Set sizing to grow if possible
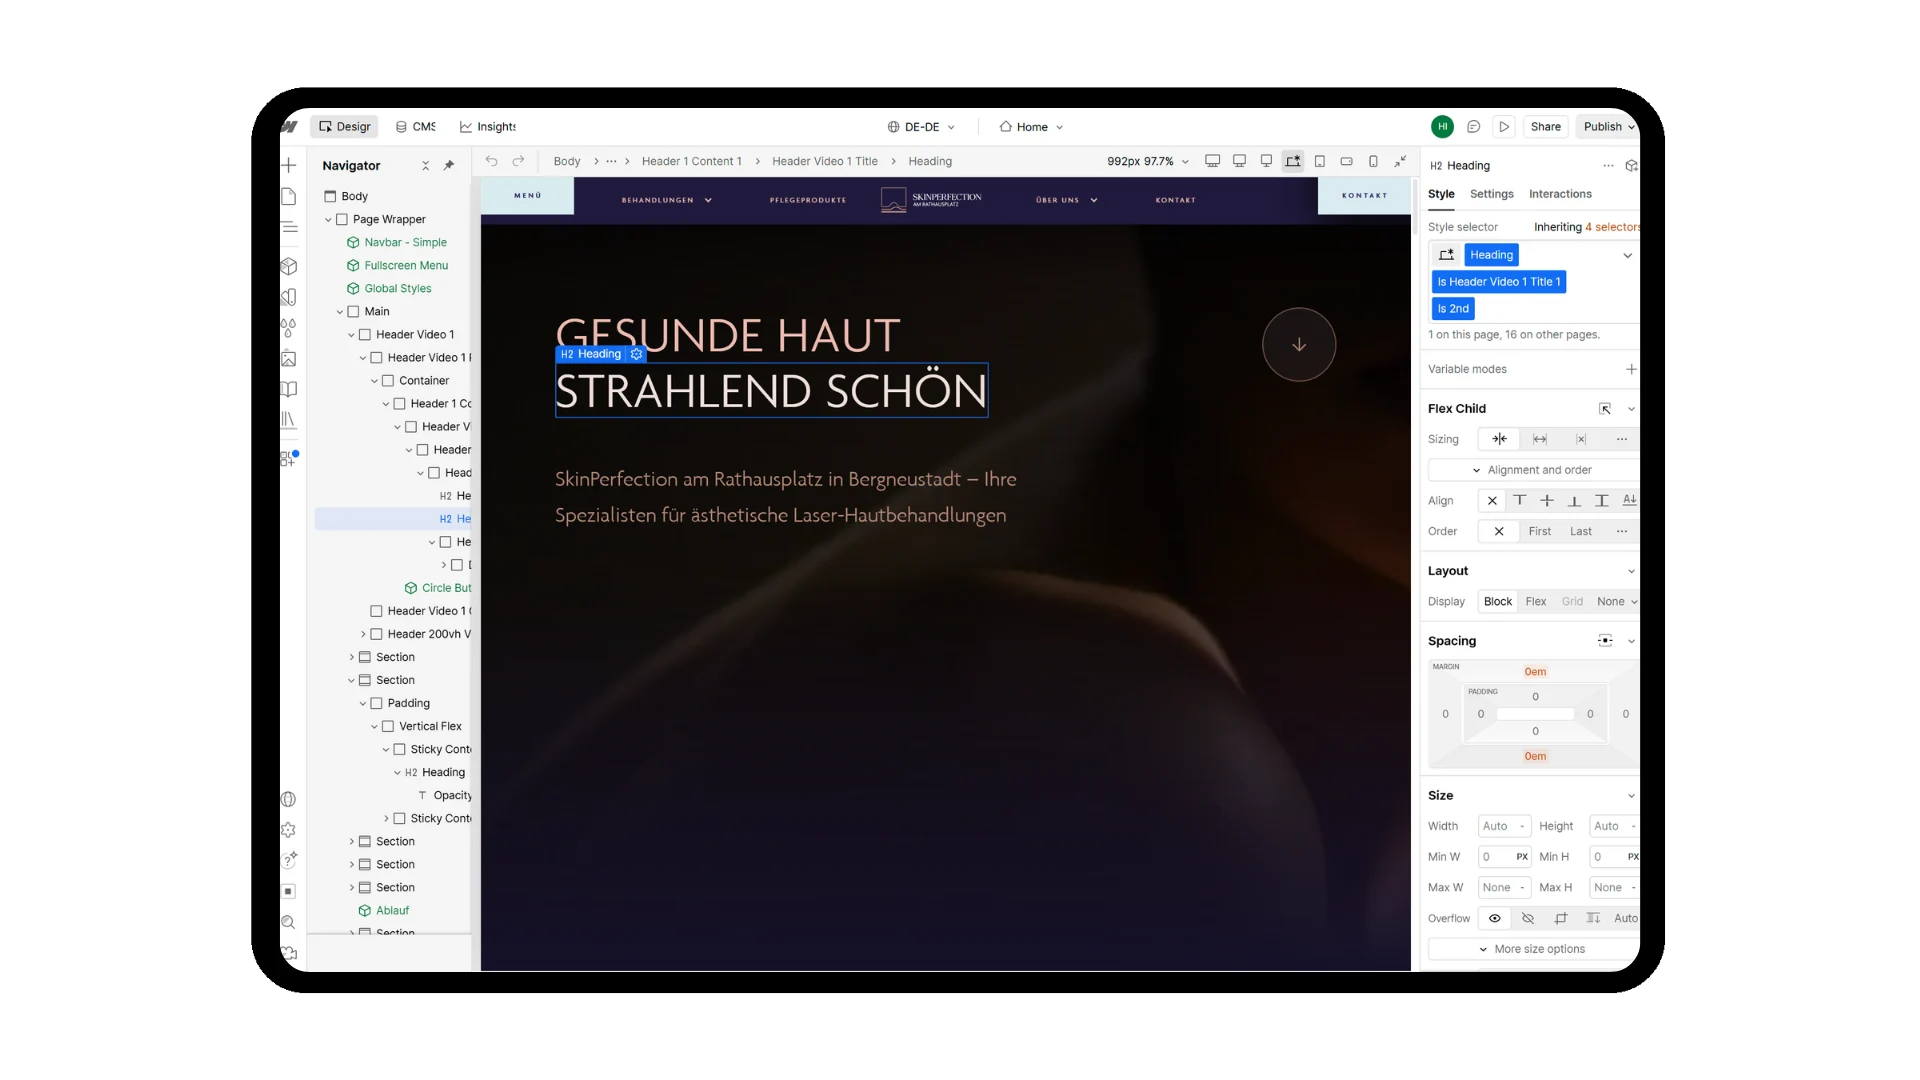 point(1540,439)
